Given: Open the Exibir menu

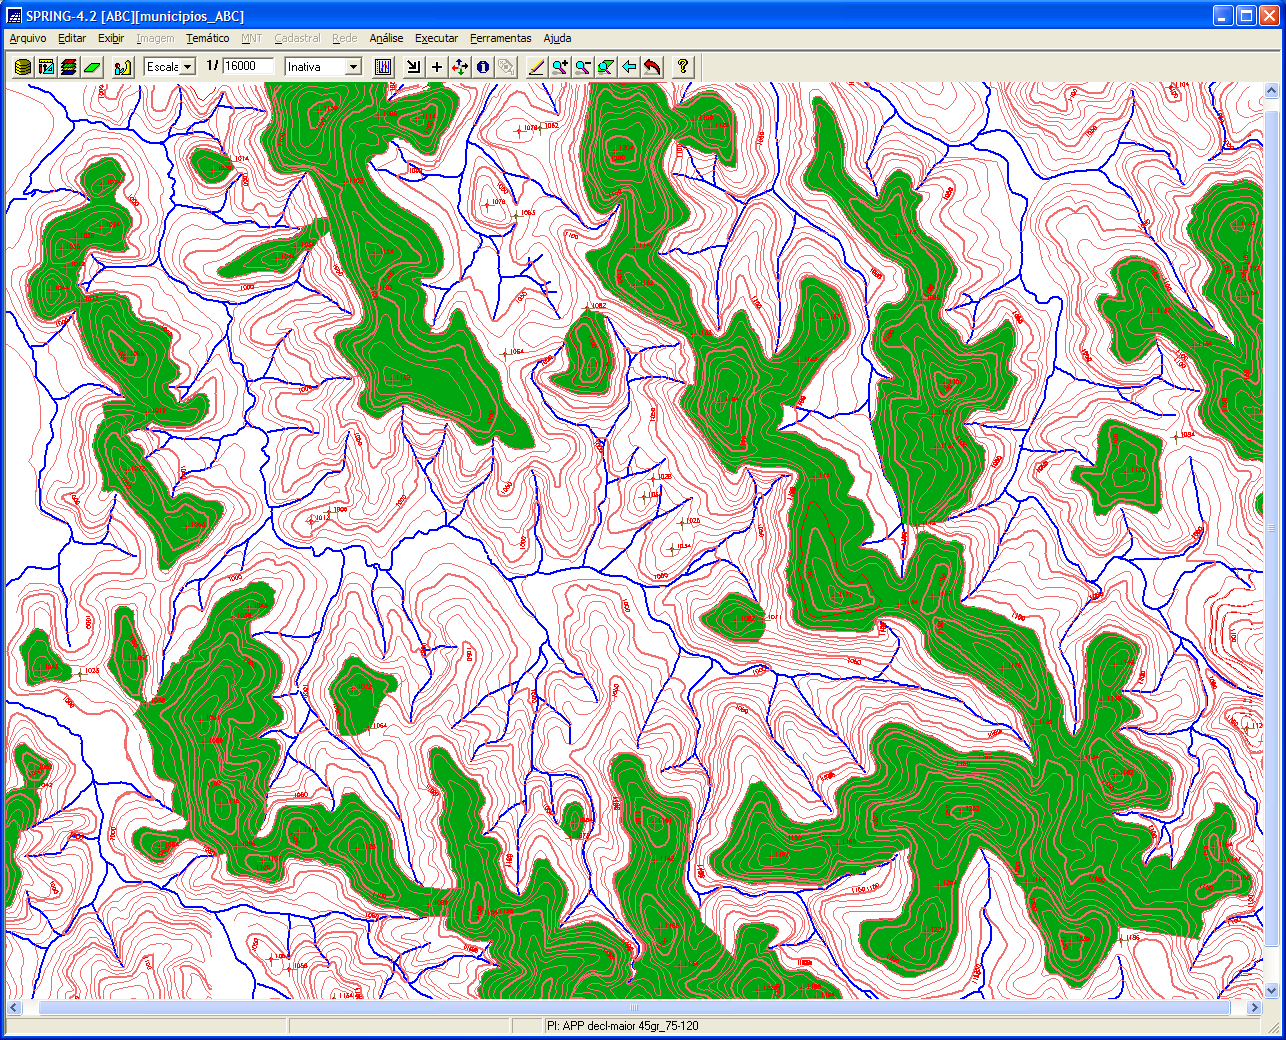Looking at the screenshot, I should pyautogui.click(x=111, y=38).
